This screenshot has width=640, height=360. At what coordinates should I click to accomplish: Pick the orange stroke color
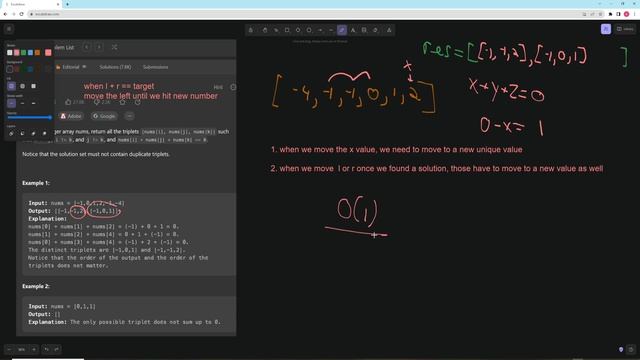pyautogui.click(x=38, y=53)
